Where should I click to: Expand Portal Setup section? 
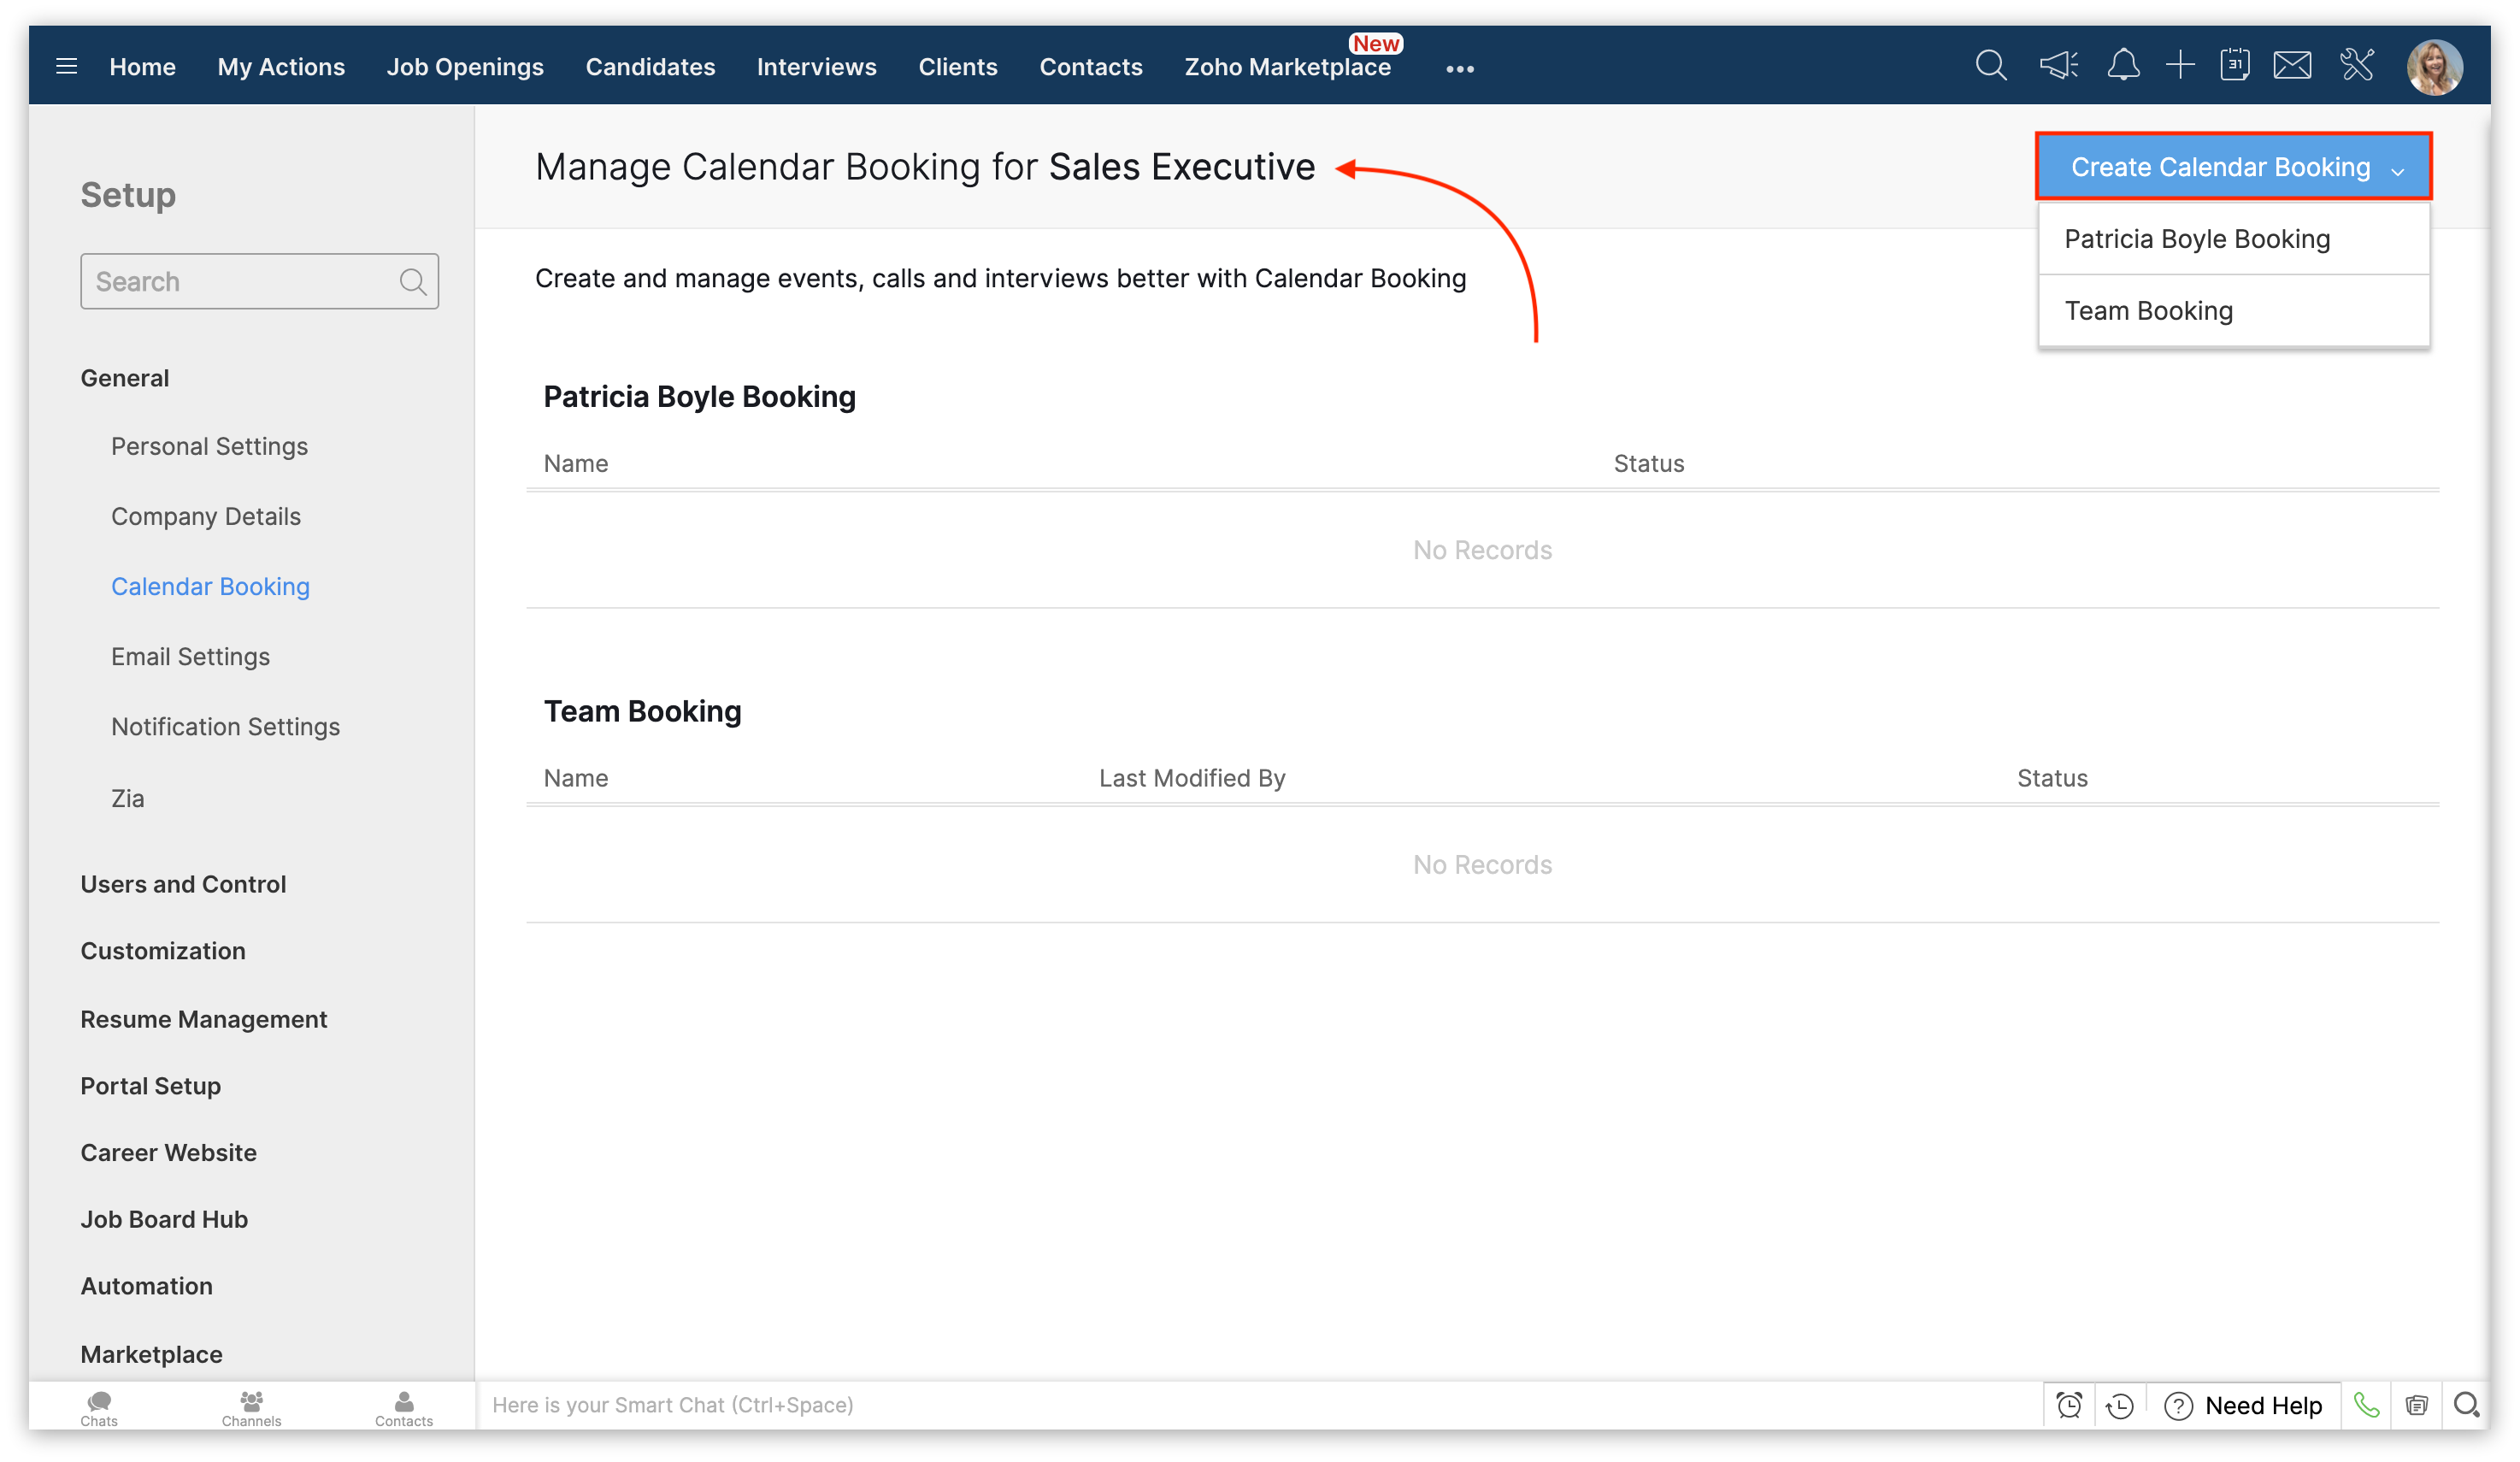tap(150, 1086)
